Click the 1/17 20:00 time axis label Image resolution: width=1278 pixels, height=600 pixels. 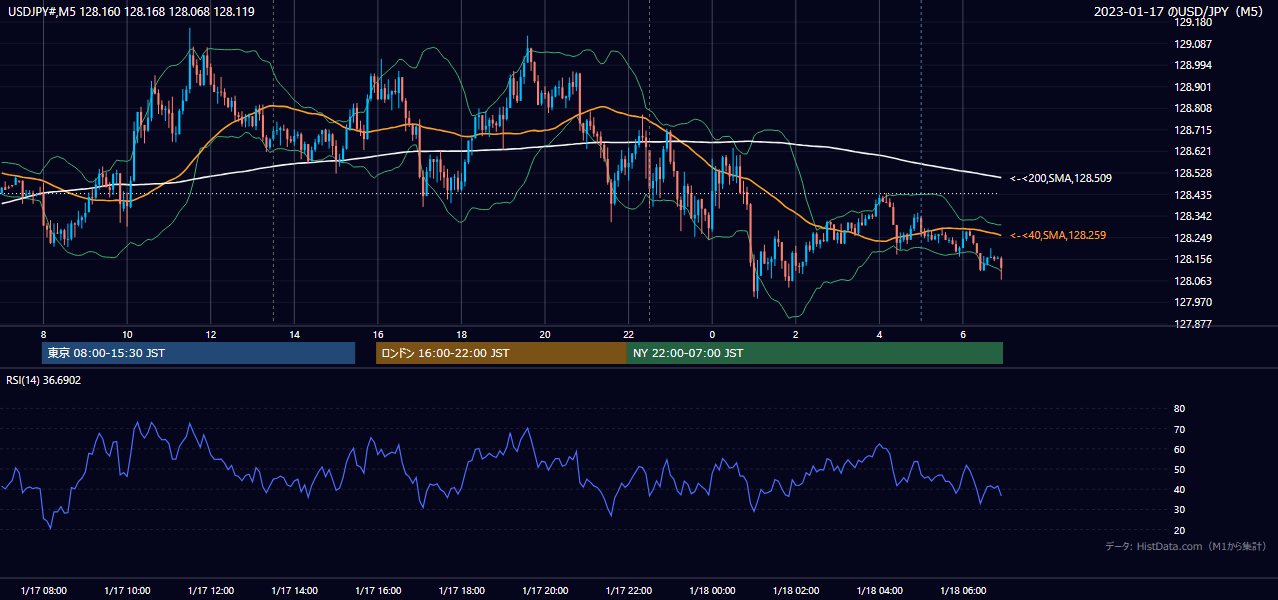[x=544, y=590]
